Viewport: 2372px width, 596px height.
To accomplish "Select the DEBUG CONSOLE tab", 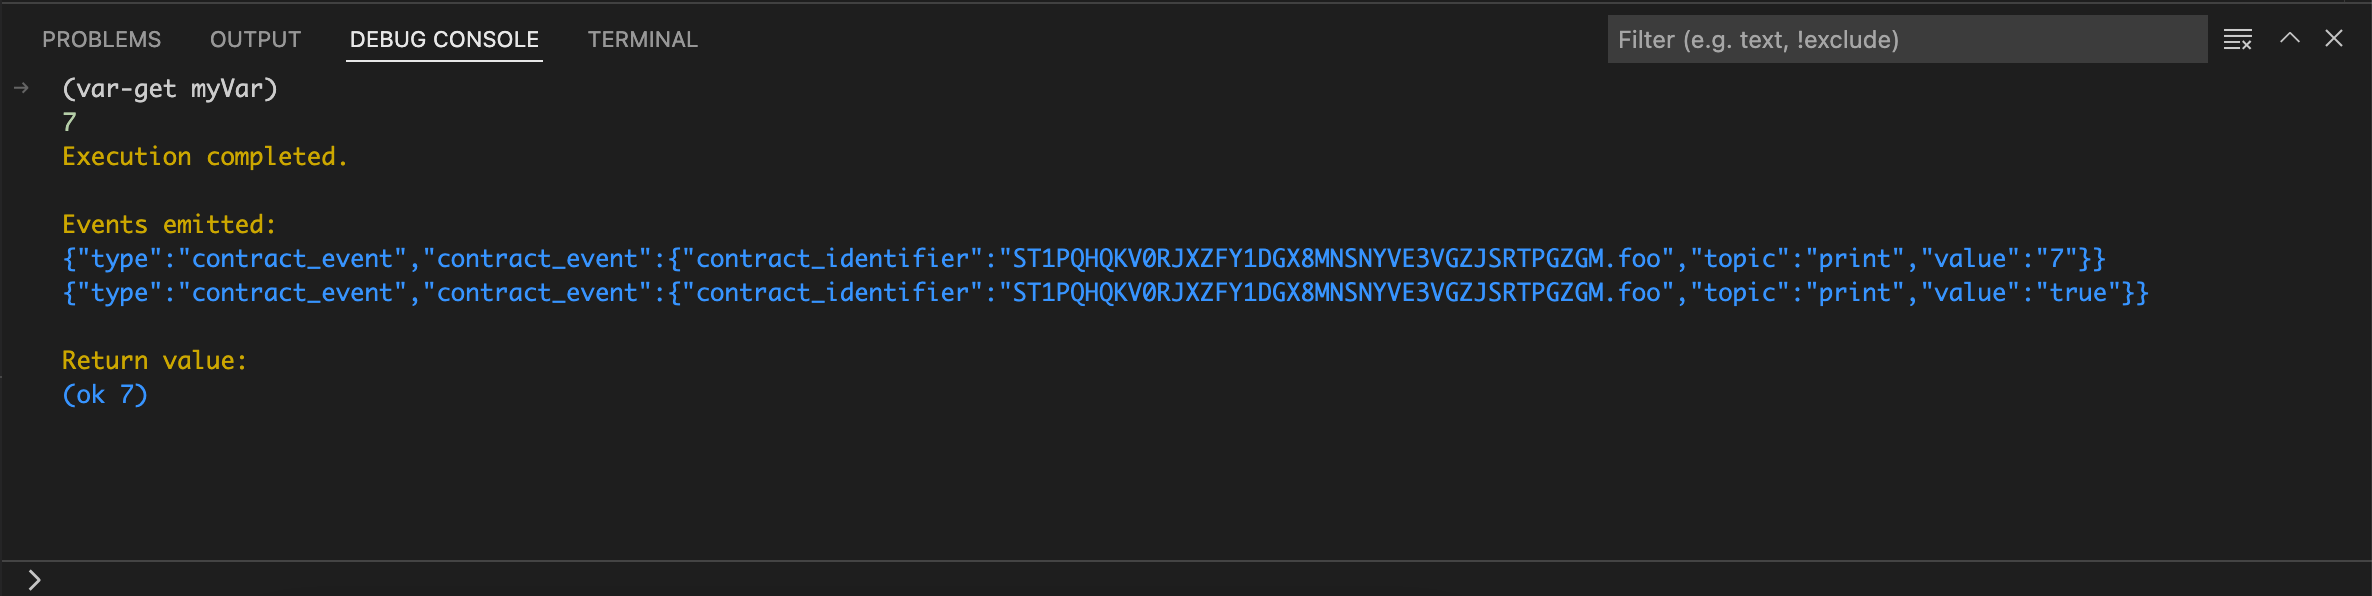I will (443, 39).
